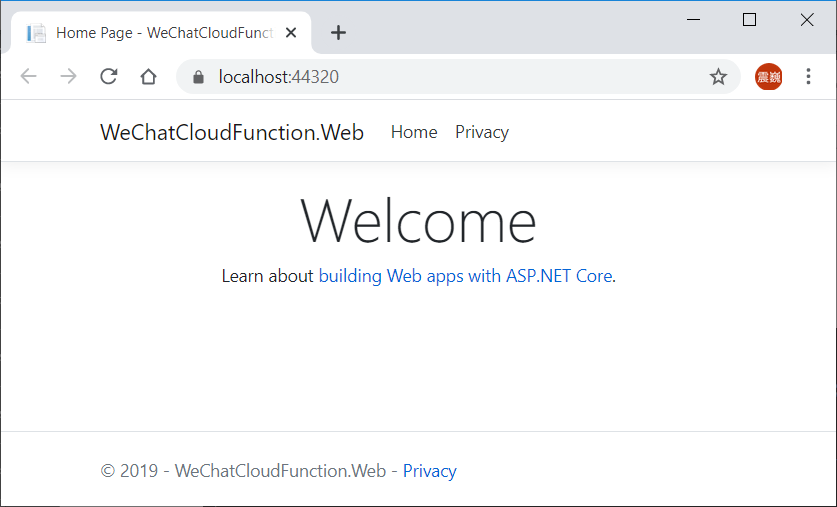This screenshot has width=837, height=507.
Task: Follow building Web apps with ASP.NET Core link
Action: [x=465, y=276]
